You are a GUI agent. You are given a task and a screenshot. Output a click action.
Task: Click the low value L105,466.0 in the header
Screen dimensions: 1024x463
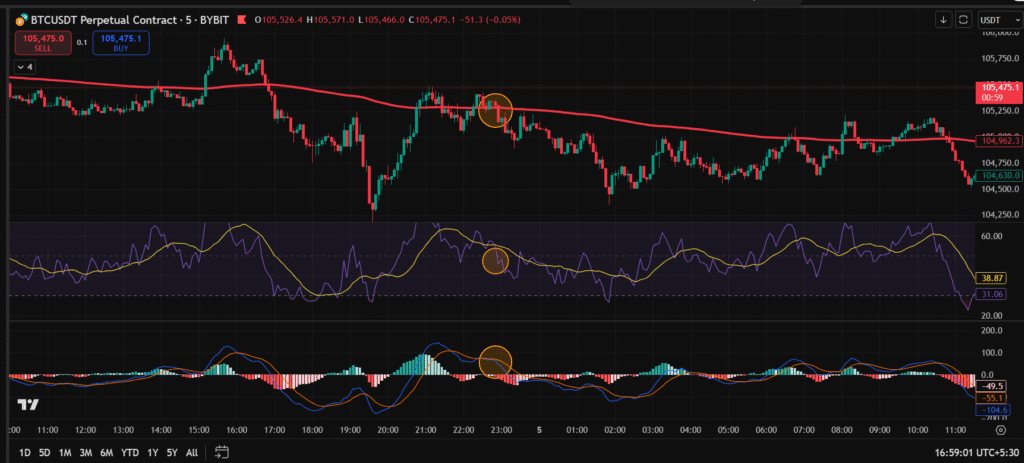click(x=381, y=20)
